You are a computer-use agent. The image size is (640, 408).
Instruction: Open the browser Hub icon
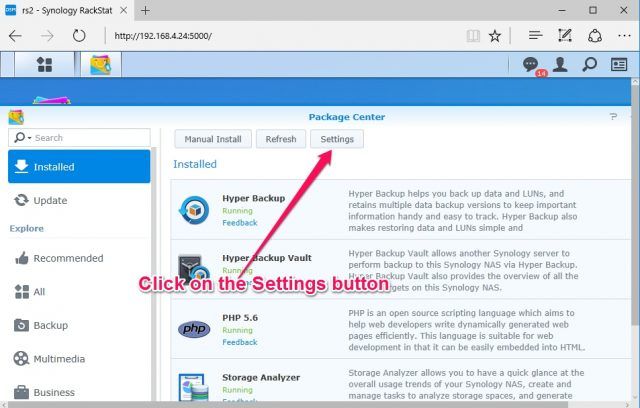[535, 36]
